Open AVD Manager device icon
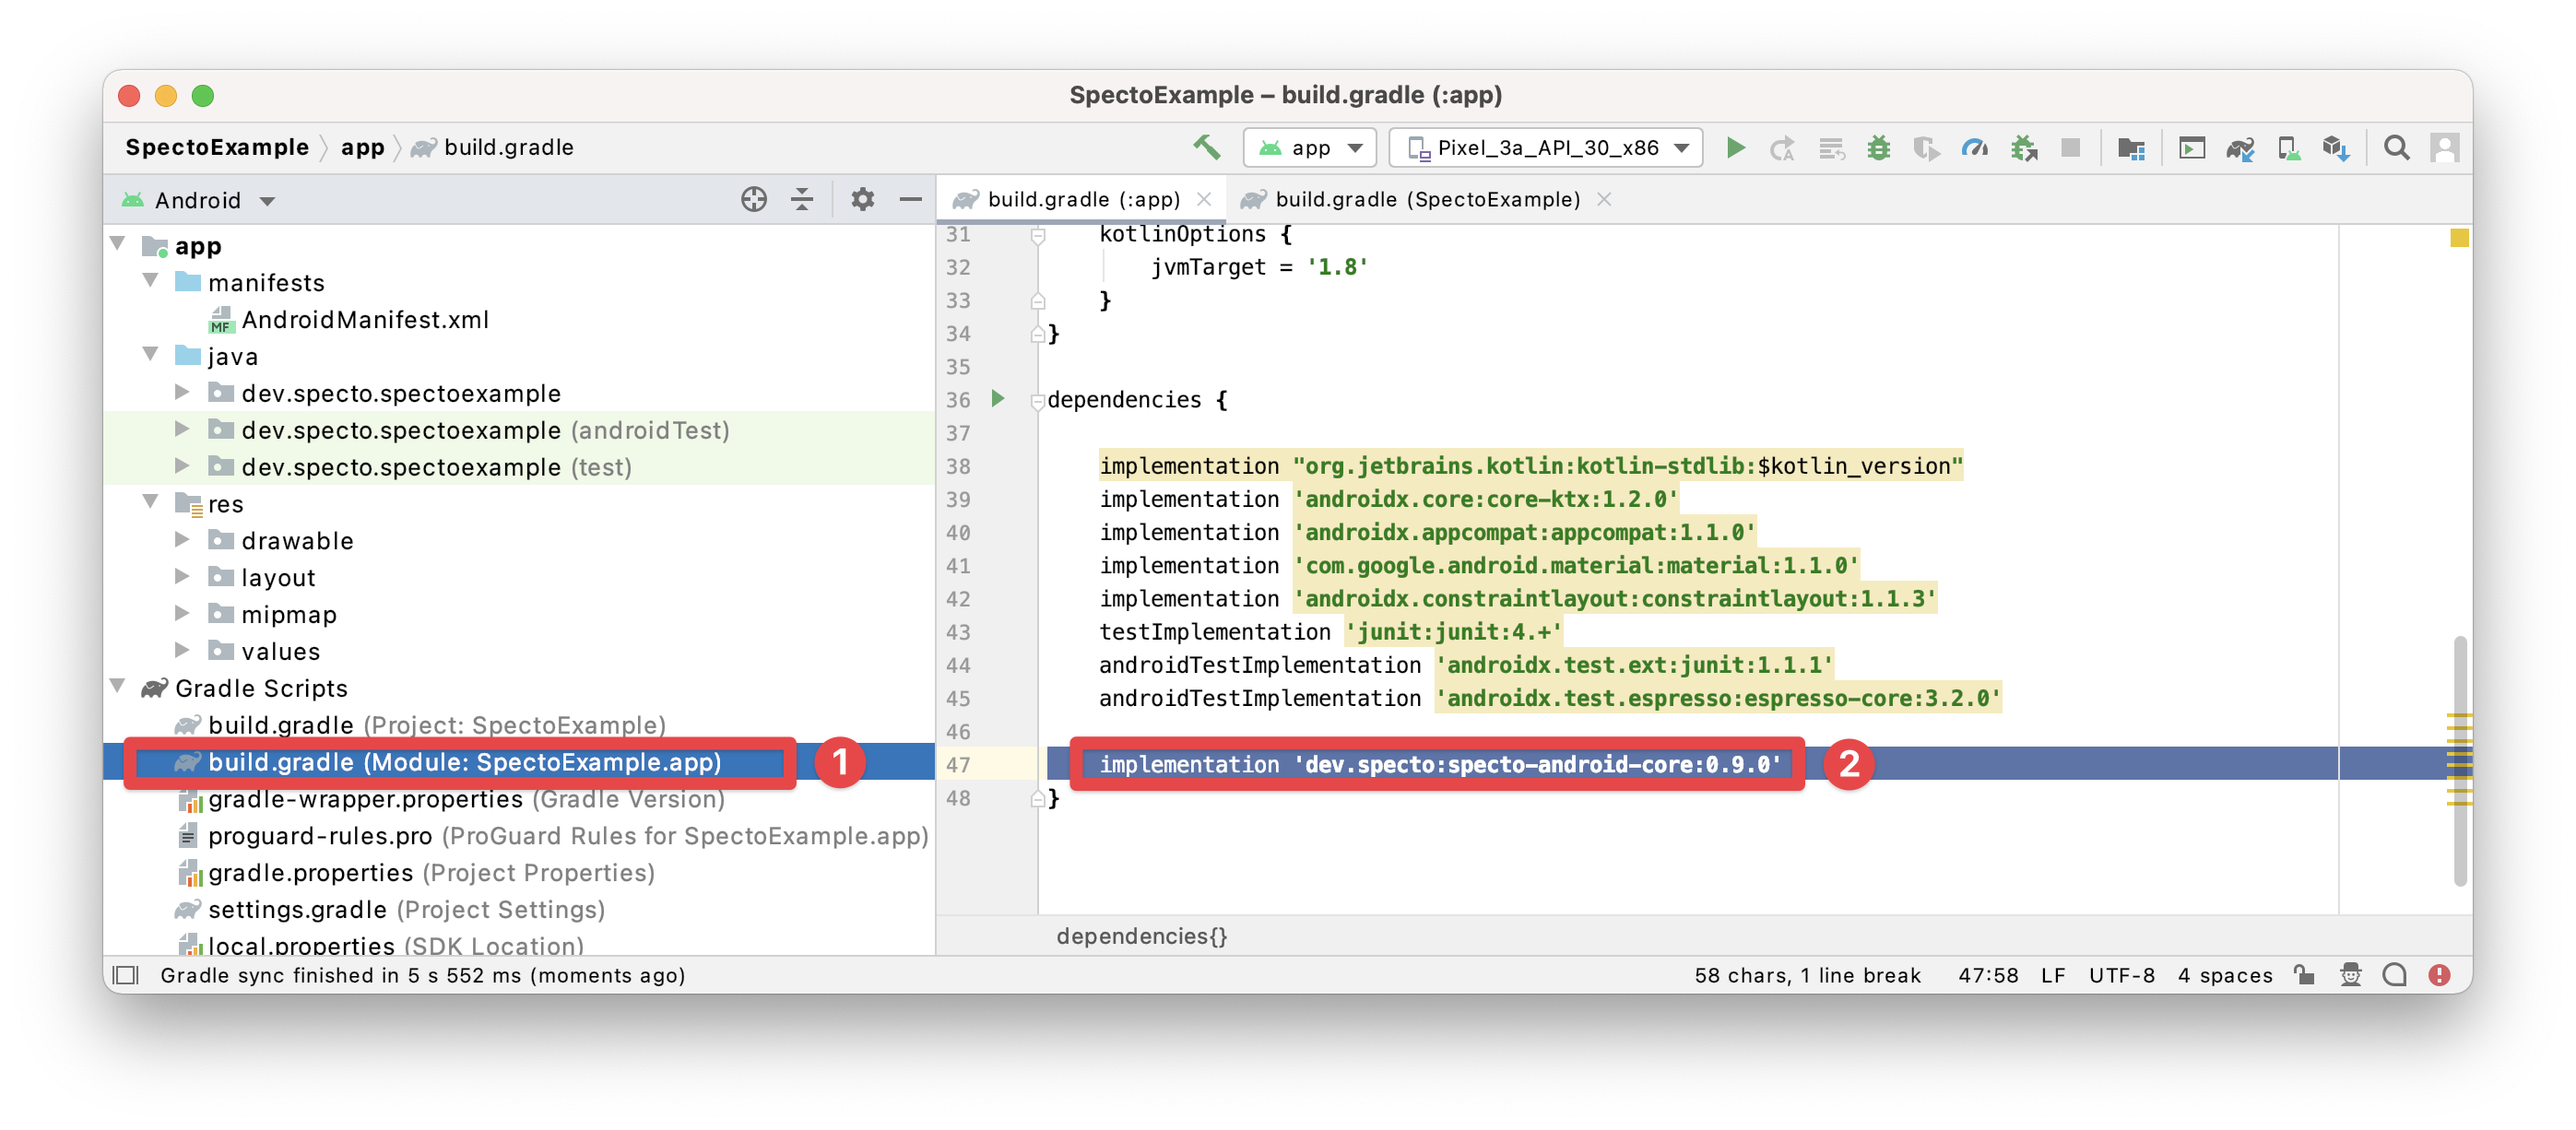Screen dimensions: 2576x1130 point(2288,148)
